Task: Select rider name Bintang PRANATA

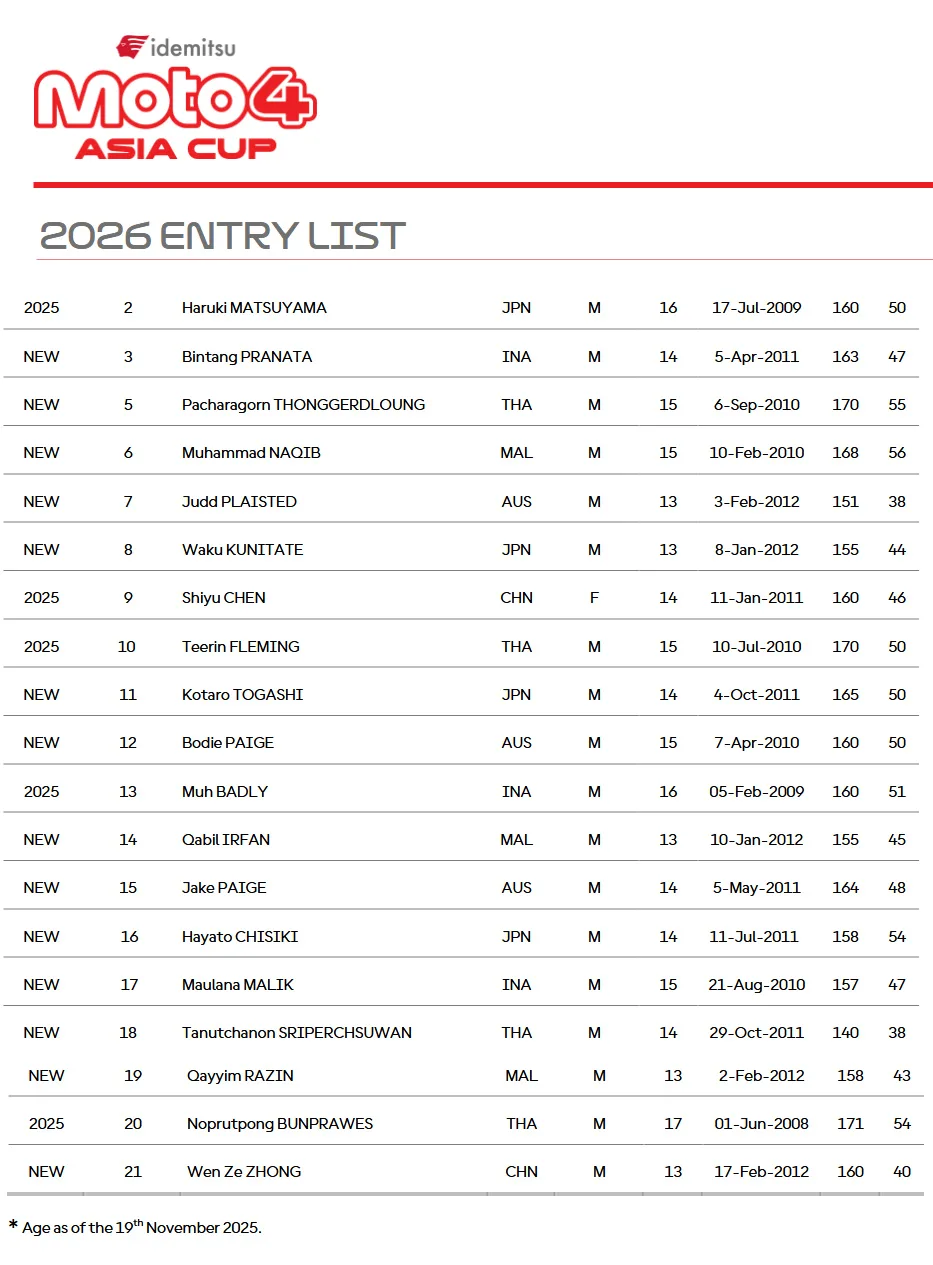Action: [247, 357]
